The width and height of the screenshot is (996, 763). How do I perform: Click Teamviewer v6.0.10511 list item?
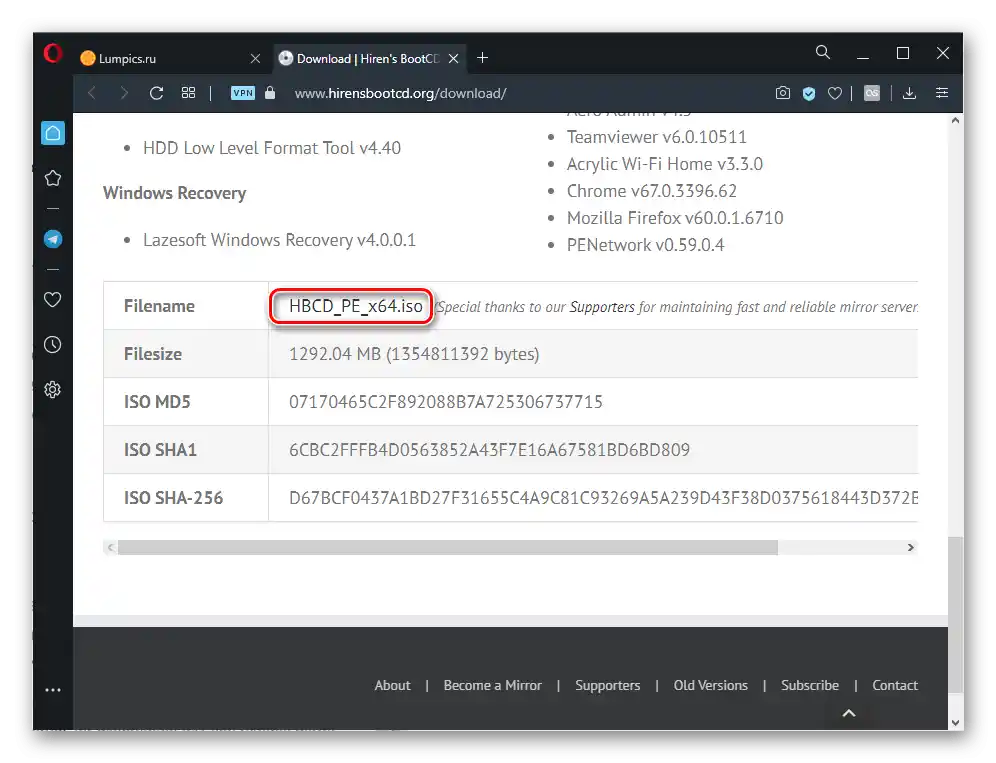point(657,137)
